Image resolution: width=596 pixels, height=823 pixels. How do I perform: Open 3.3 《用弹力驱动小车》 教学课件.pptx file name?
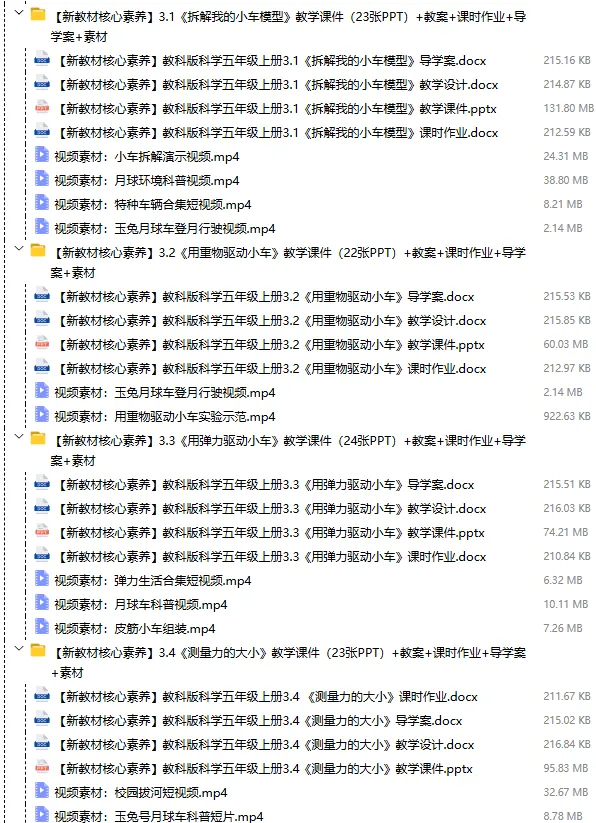pos(270,532)
